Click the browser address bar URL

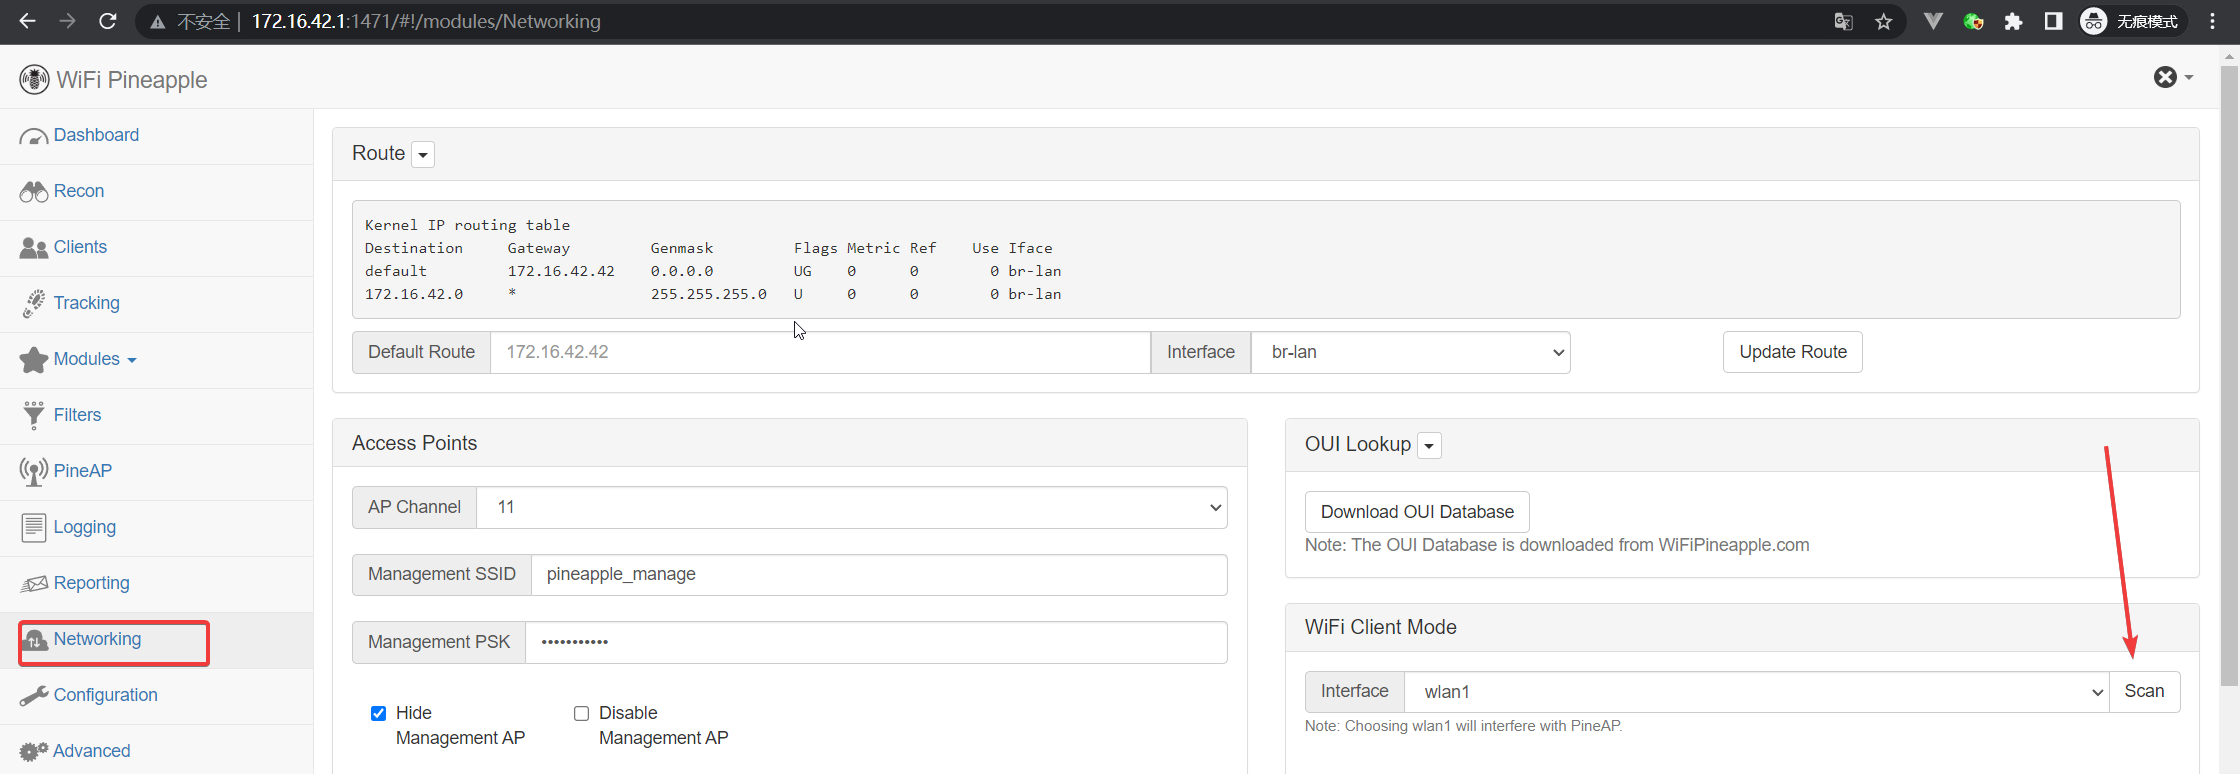coord(426,21)
